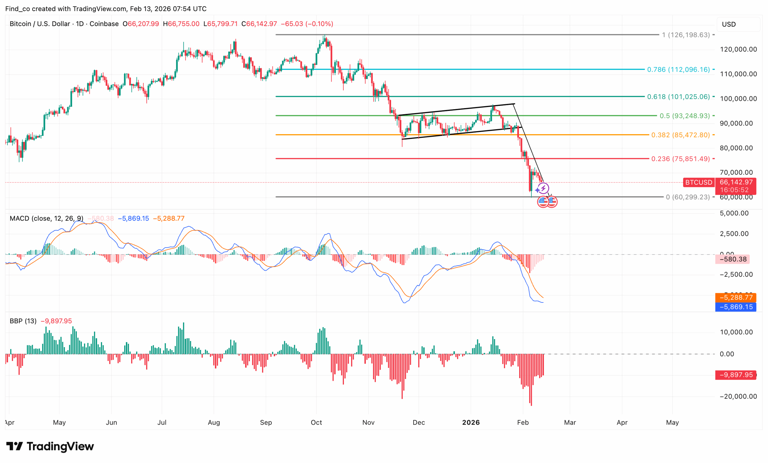Click the Jun label on the time axis
Viewport: 768px width, 463px height.
tap(112, 422)
